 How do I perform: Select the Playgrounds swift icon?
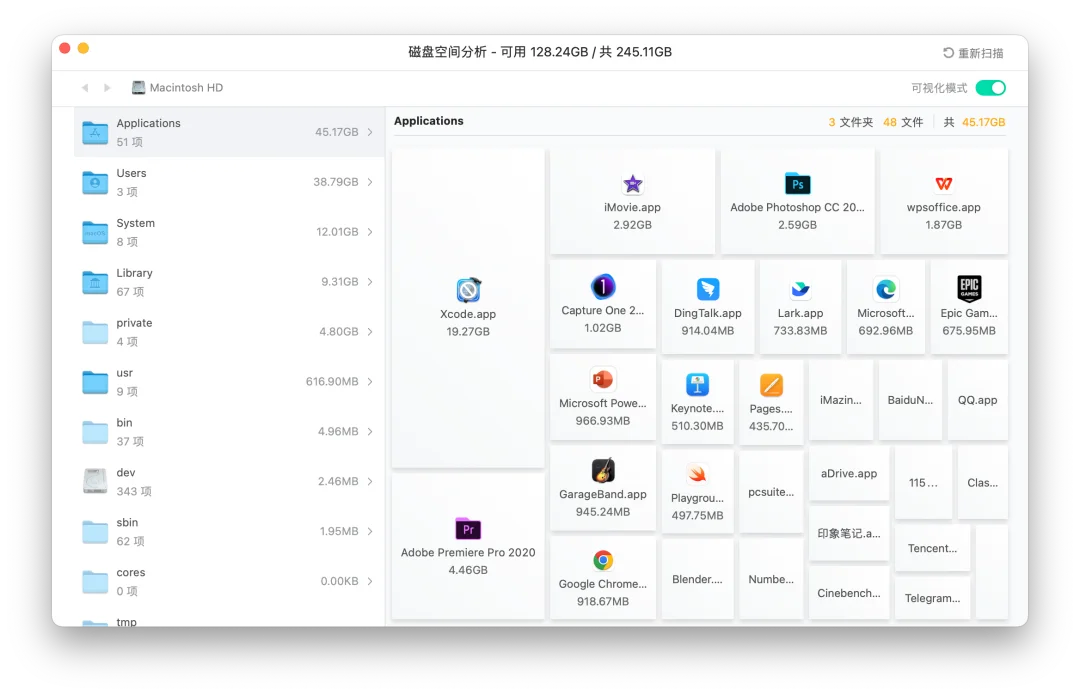tap(697, 475)
